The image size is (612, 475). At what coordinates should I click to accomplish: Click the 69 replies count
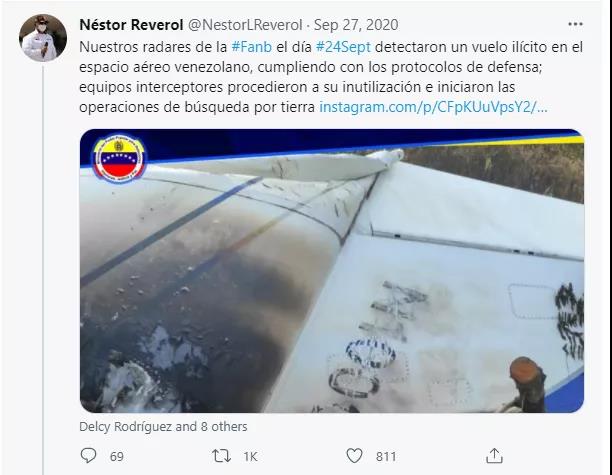(117, 456)
